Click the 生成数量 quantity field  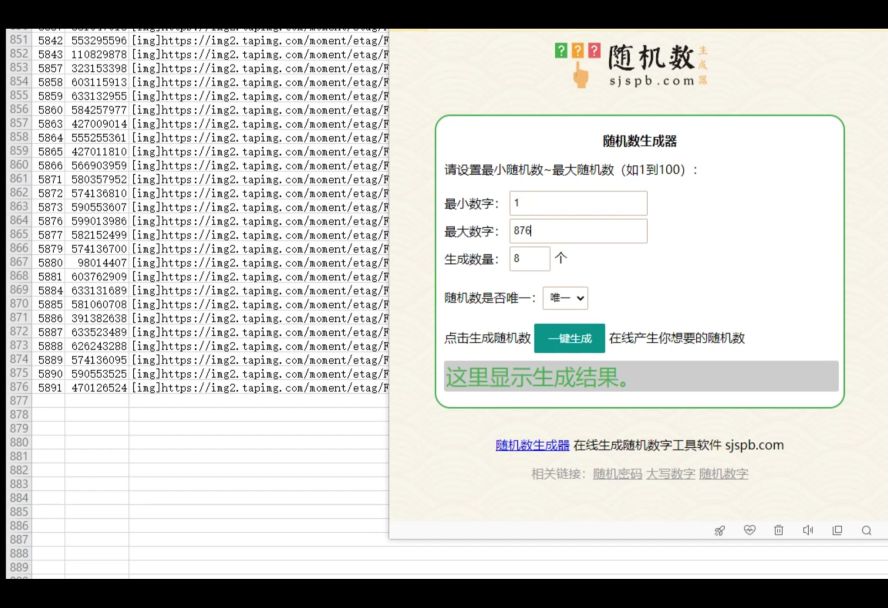[529, 258]
